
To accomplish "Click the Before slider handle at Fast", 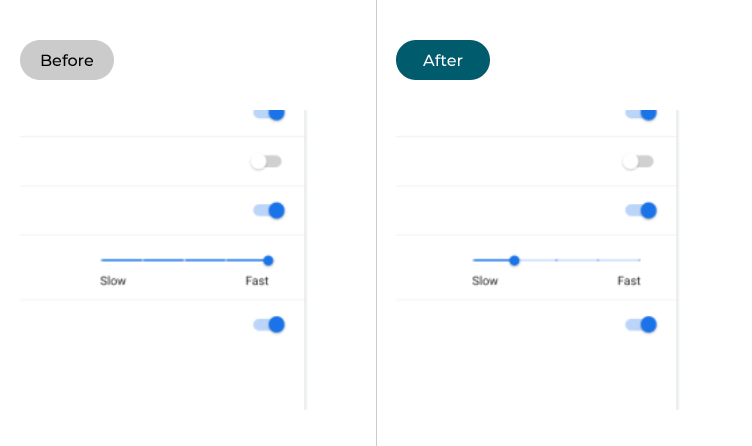I will coord(268,260).
